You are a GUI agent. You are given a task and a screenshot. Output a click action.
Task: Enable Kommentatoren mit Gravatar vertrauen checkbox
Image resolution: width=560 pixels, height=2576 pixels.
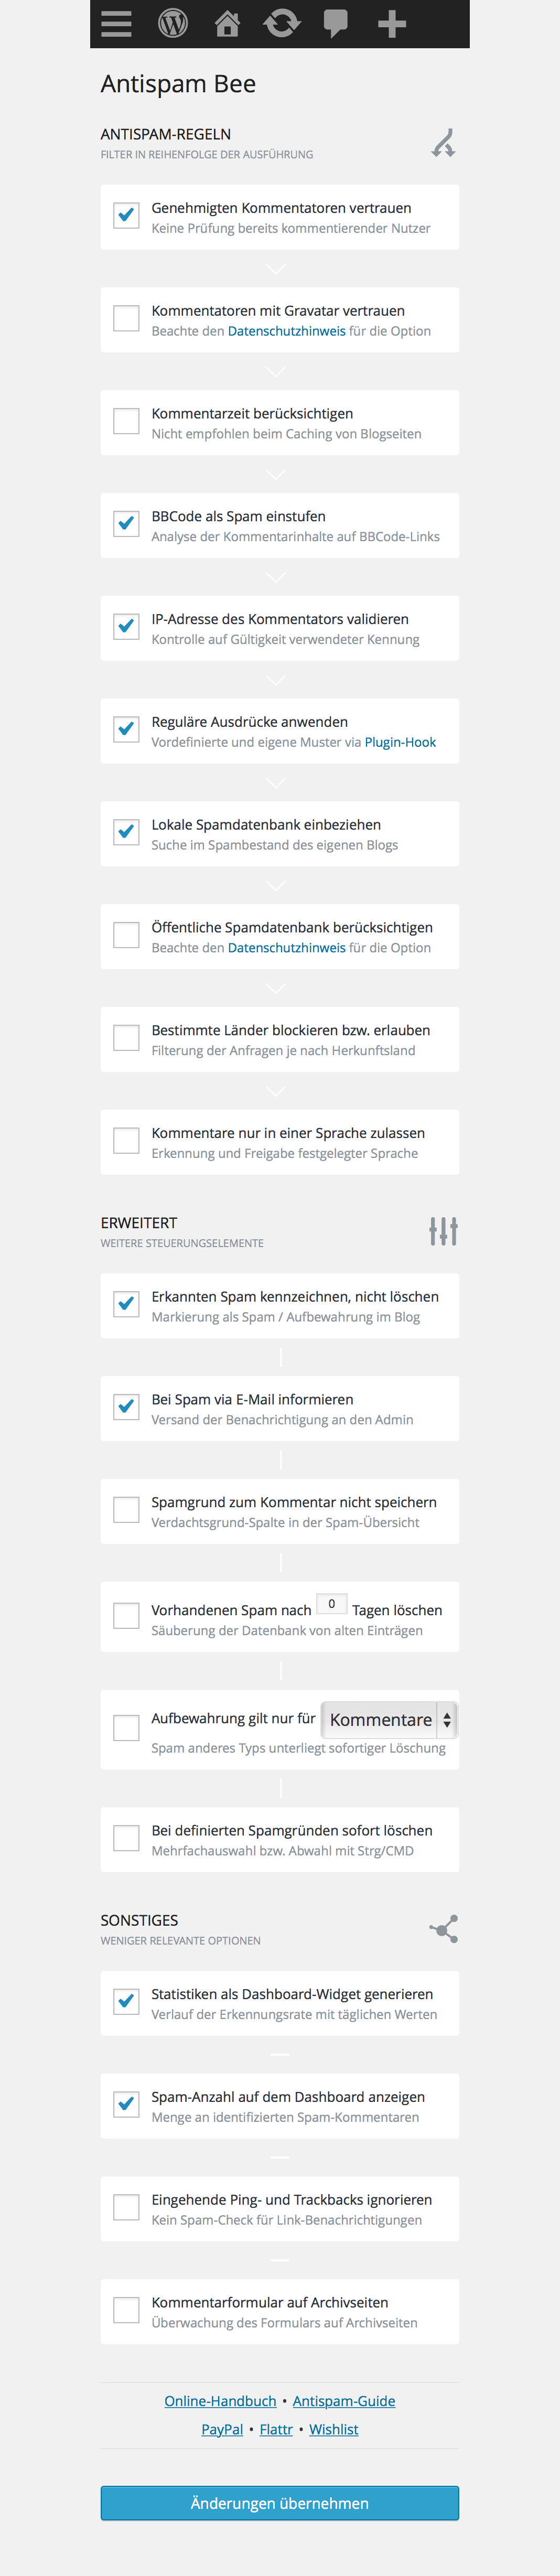click(x=126, y=318)
